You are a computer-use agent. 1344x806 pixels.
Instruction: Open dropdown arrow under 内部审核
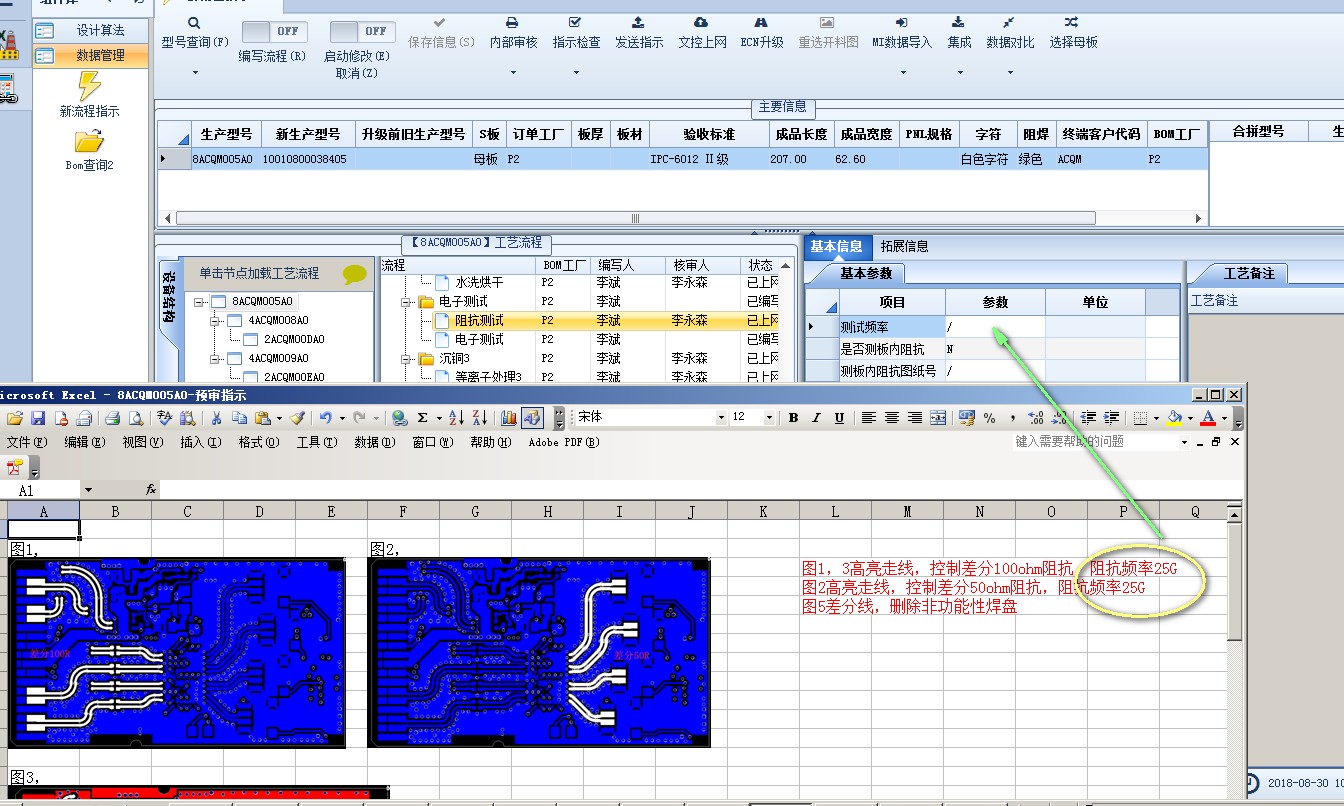(513, 72)
